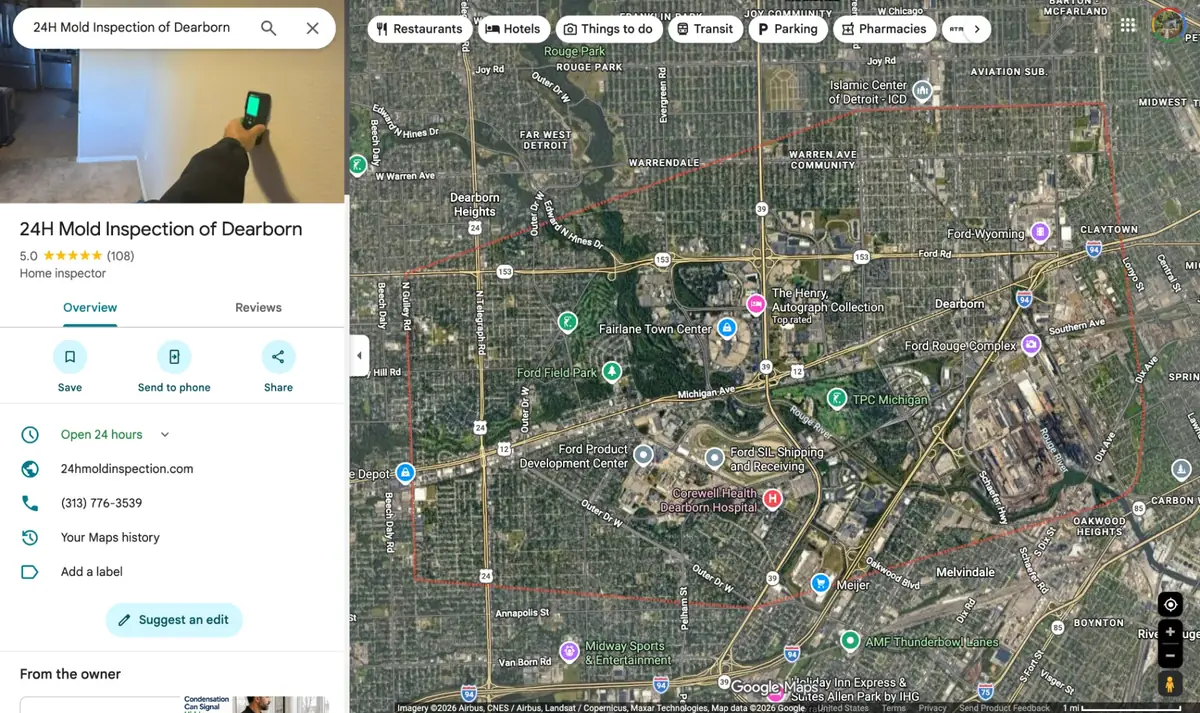Click the search magnifier icon

[268, 28]
